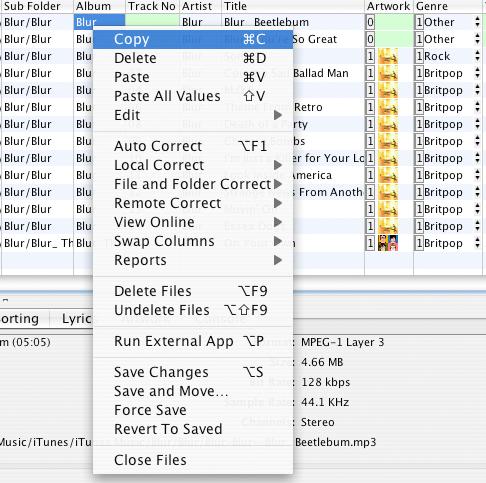Switch to the Lyrics tab
The height and width of the screenshot is (483, 486).
pos(77,319)
